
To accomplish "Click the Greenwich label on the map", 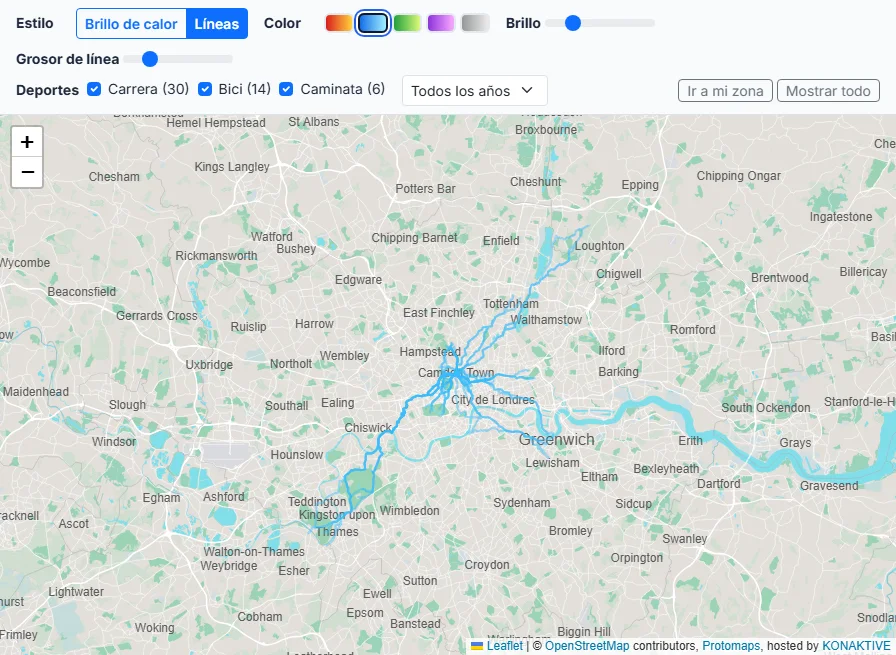I will [557, 439].
